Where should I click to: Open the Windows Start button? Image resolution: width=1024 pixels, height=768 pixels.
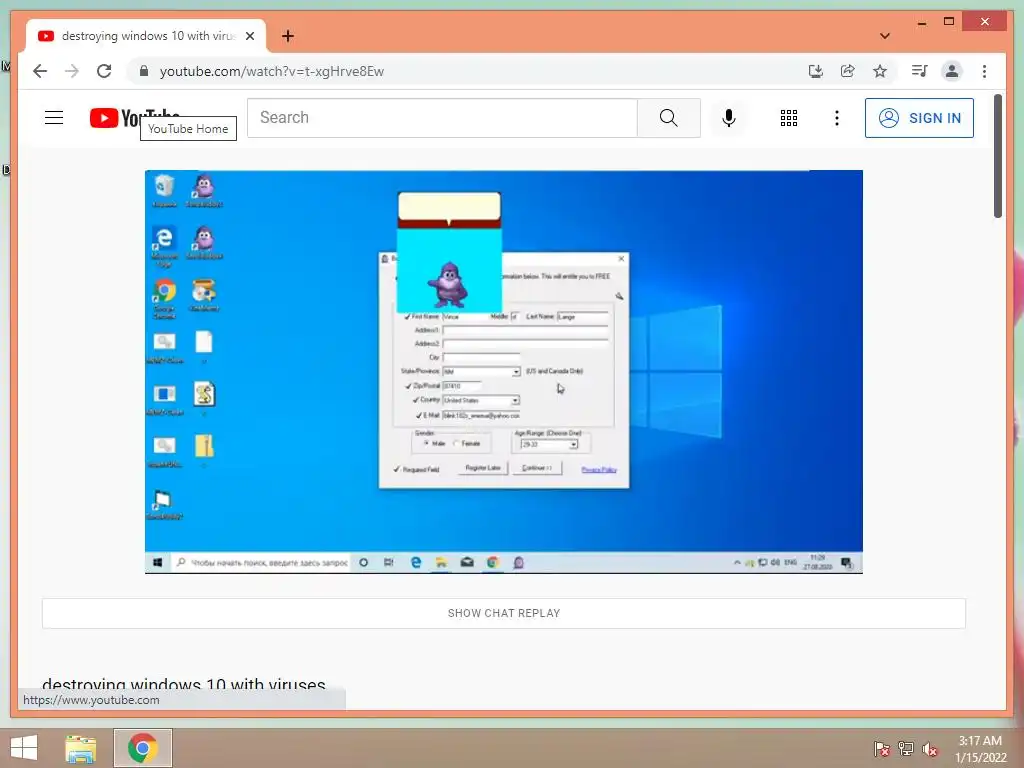[x=24, y=748]
